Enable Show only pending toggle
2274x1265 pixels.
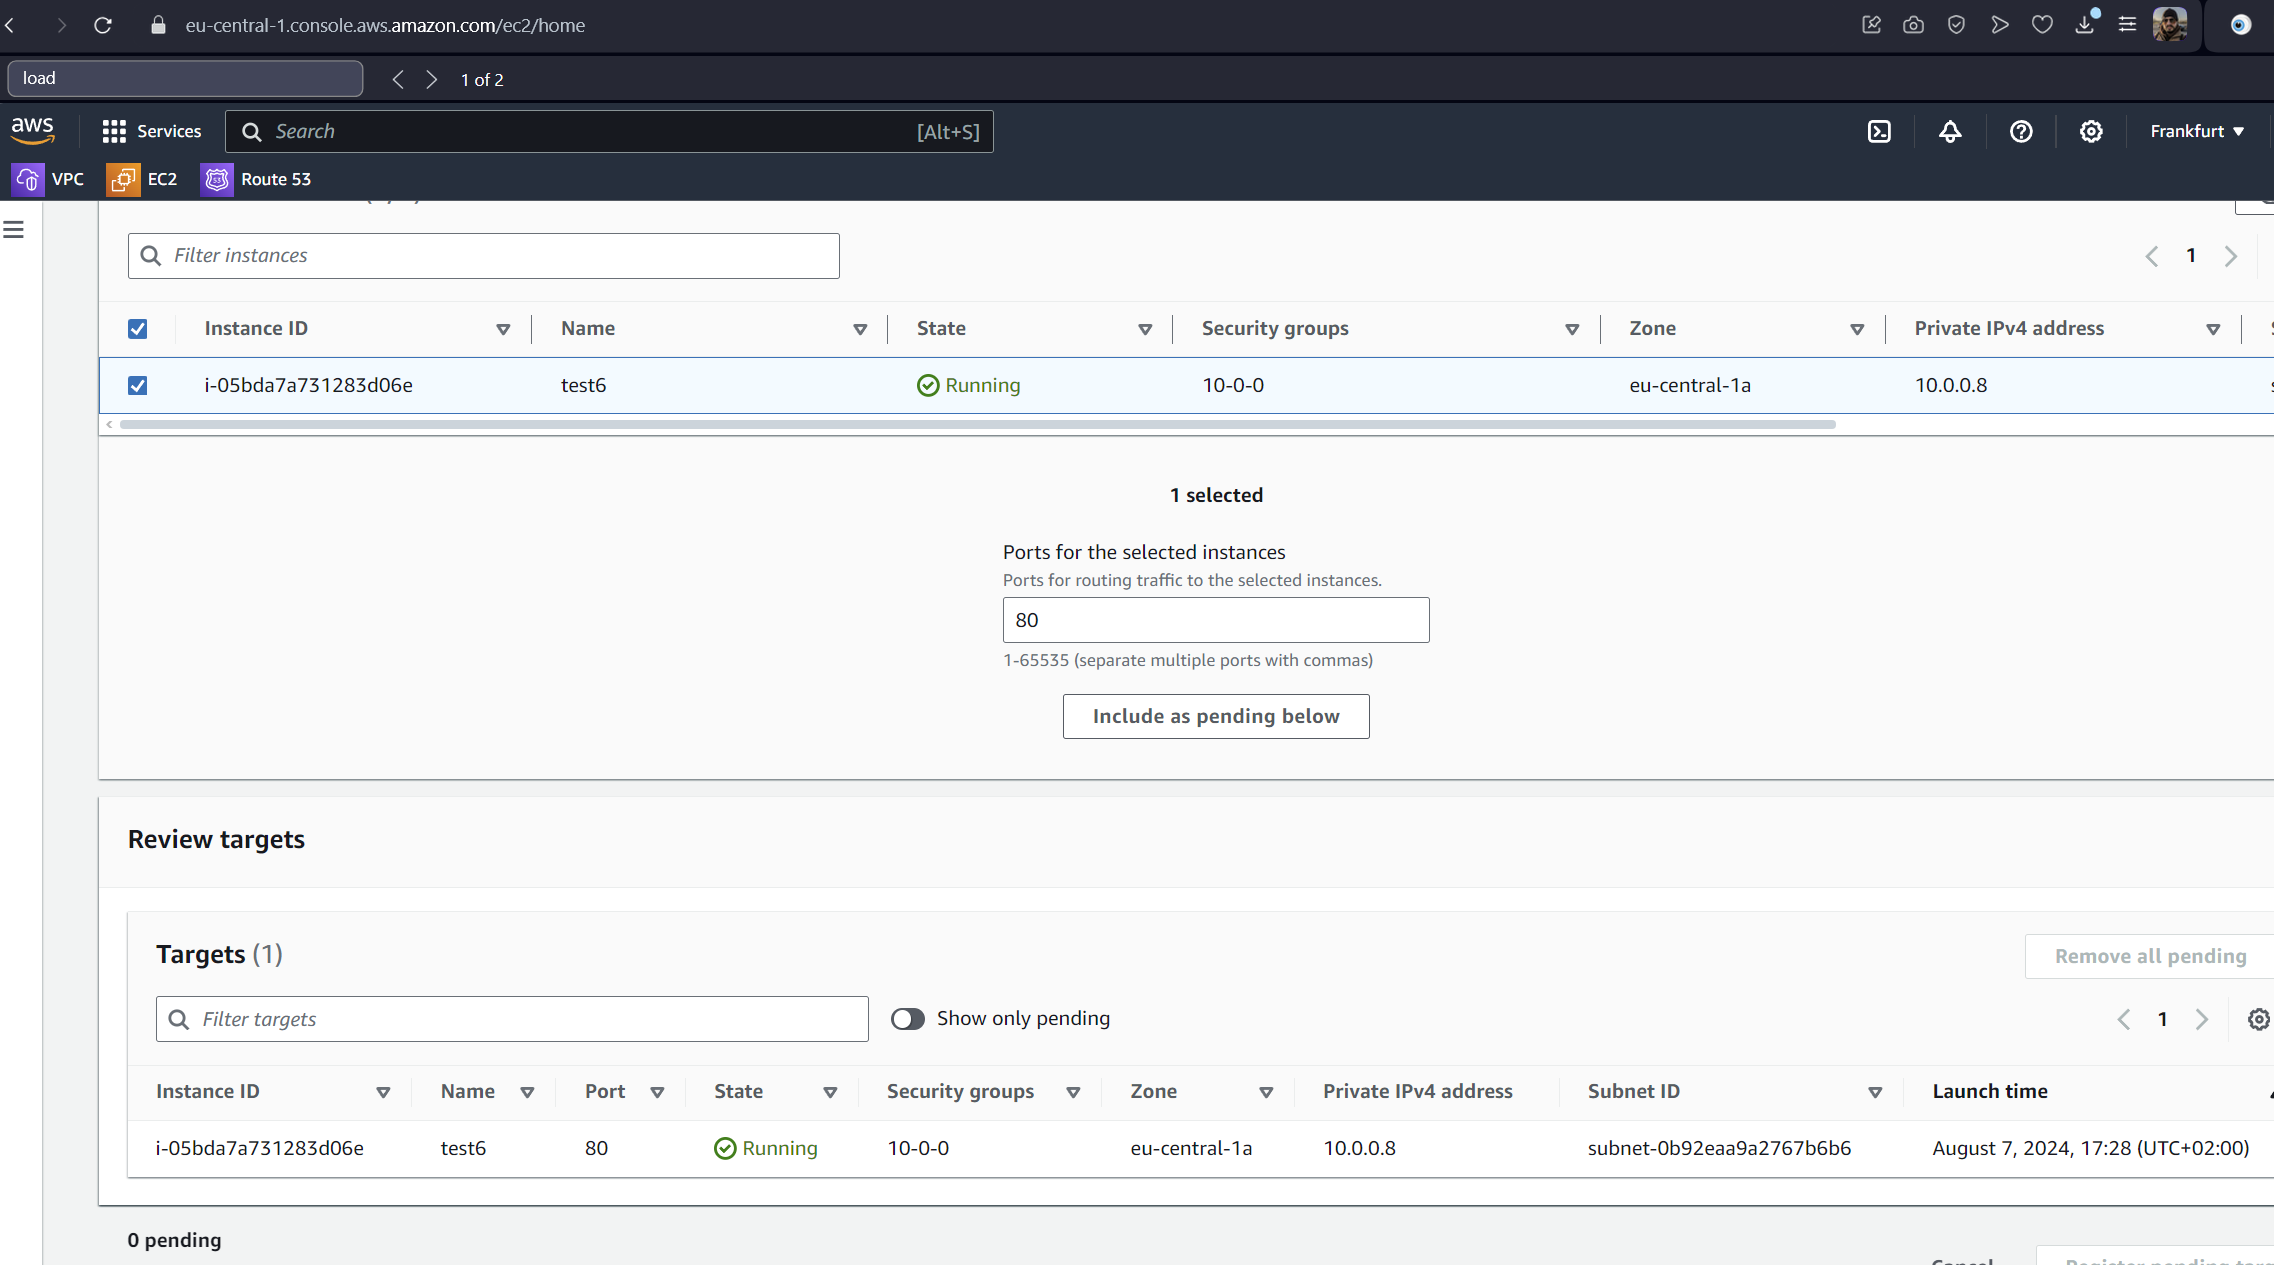(x=907, y=1018)
